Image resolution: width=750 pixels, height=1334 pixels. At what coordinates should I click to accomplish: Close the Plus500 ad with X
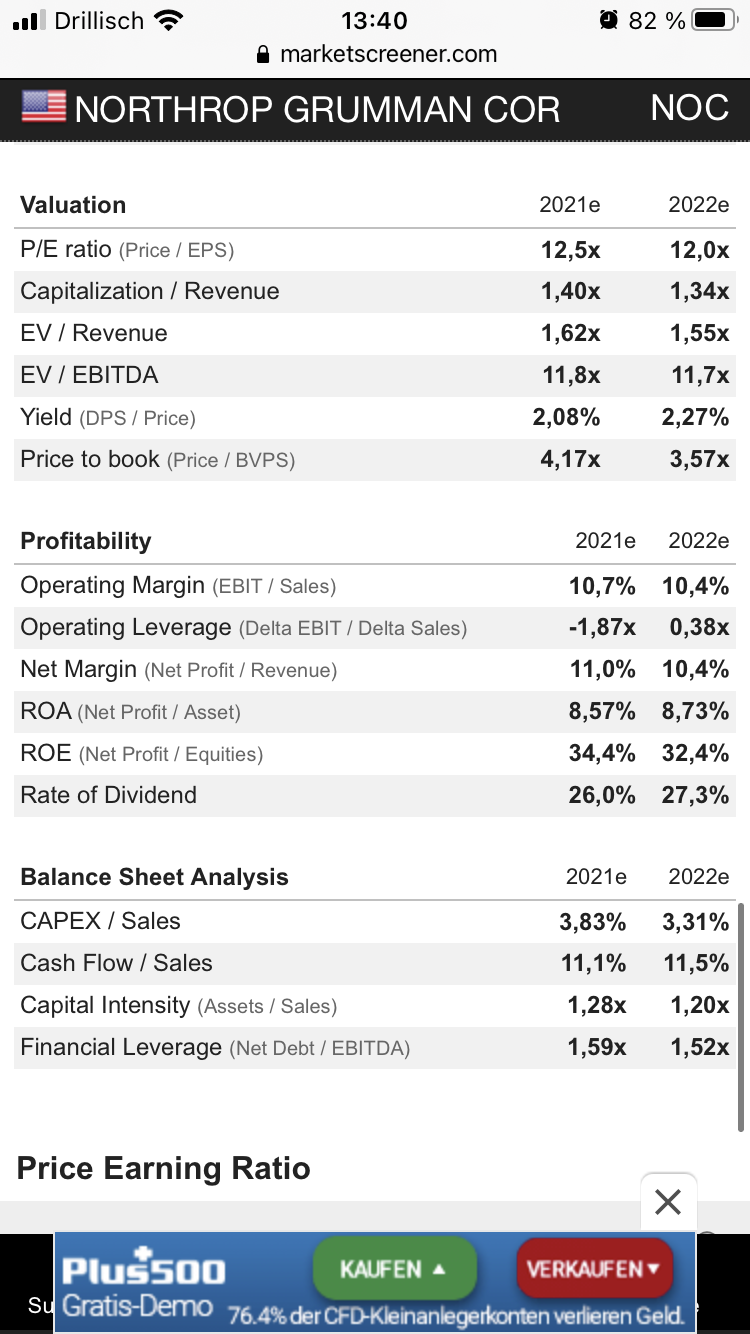coord(668,1202)
